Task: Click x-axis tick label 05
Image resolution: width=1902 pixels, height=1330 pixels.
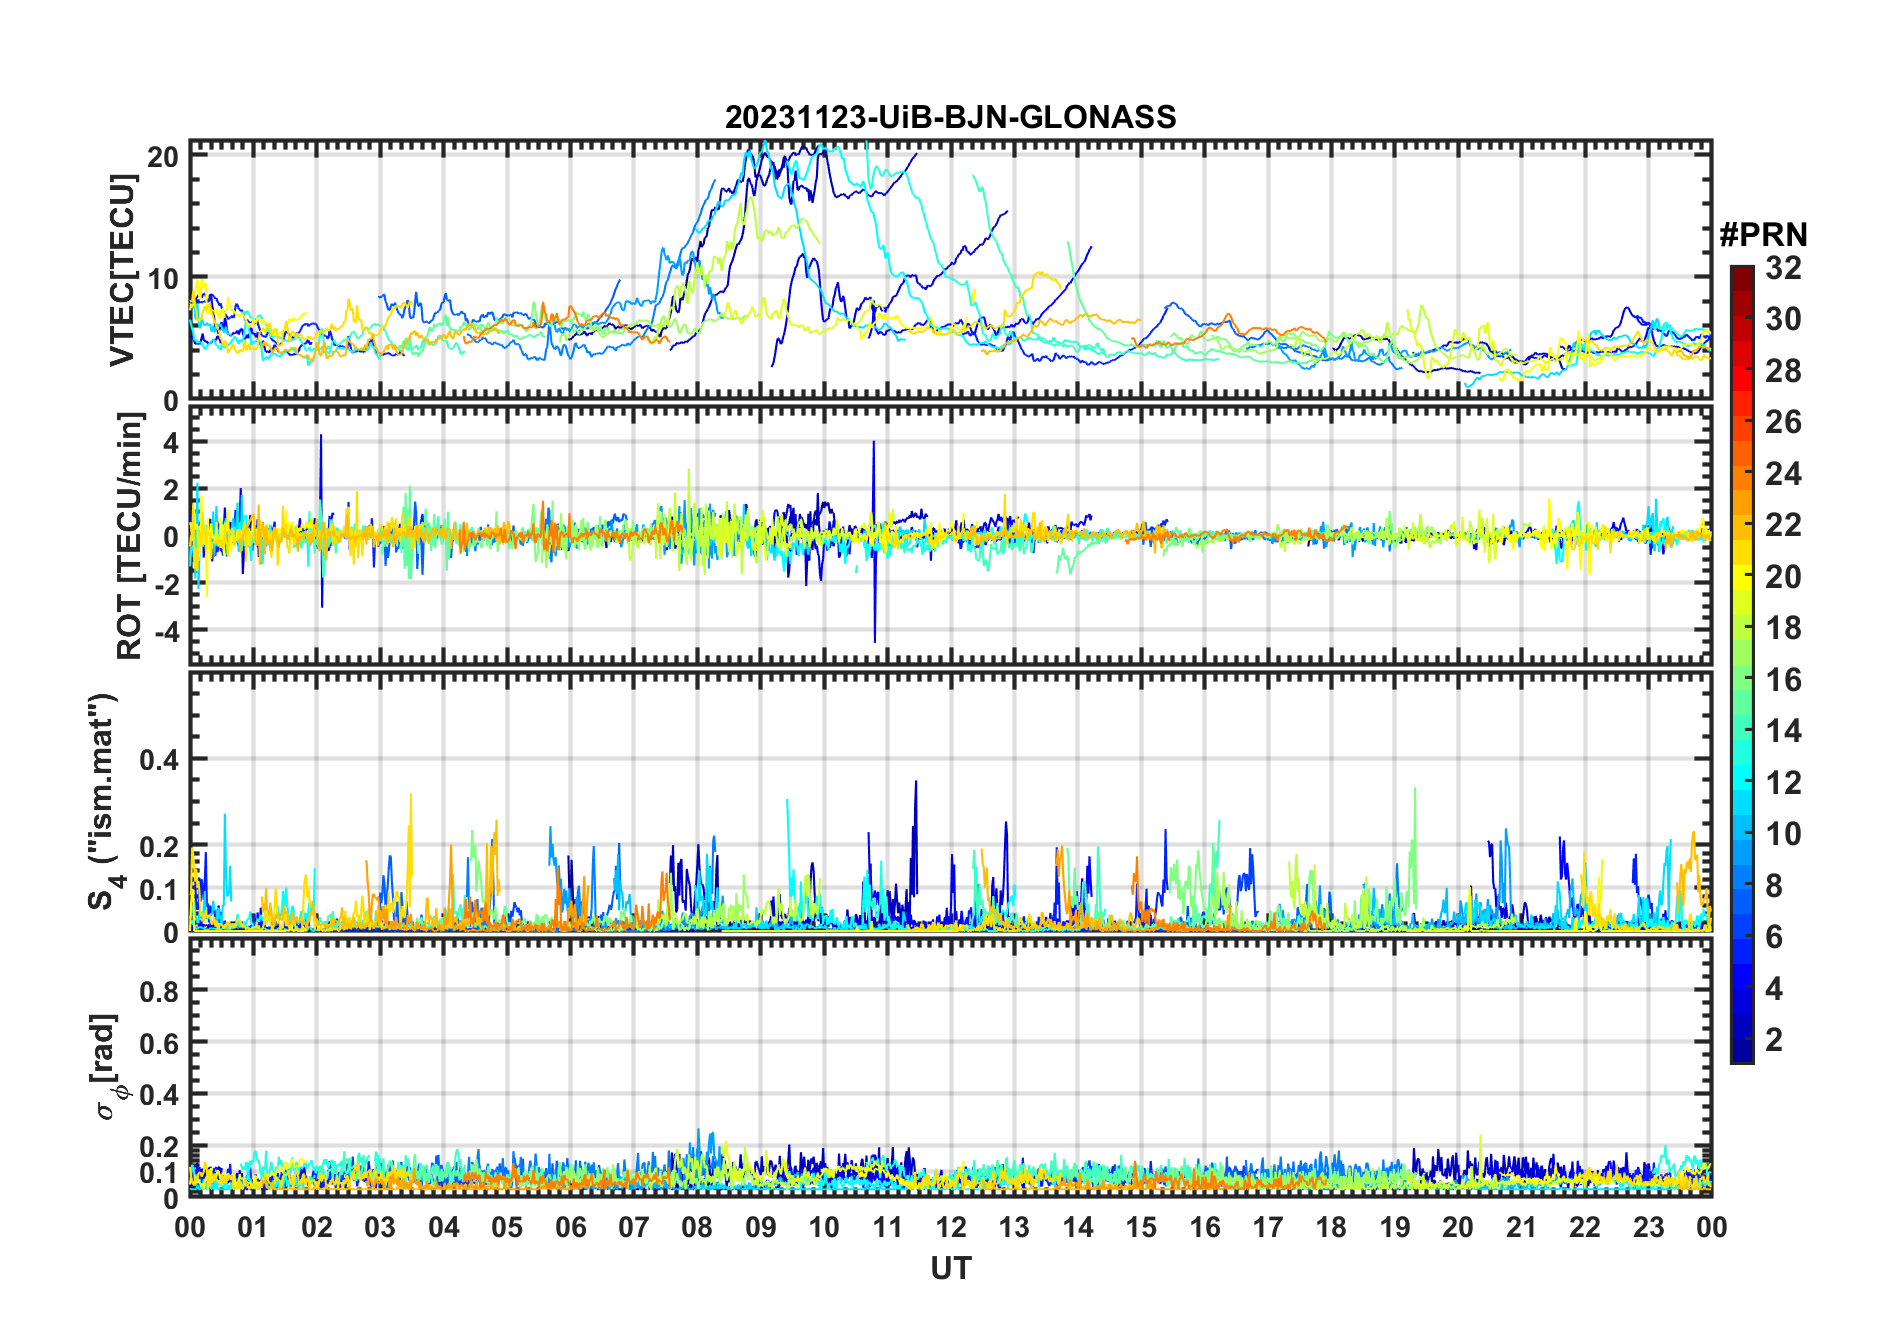Action: [x=507, y=1227]
